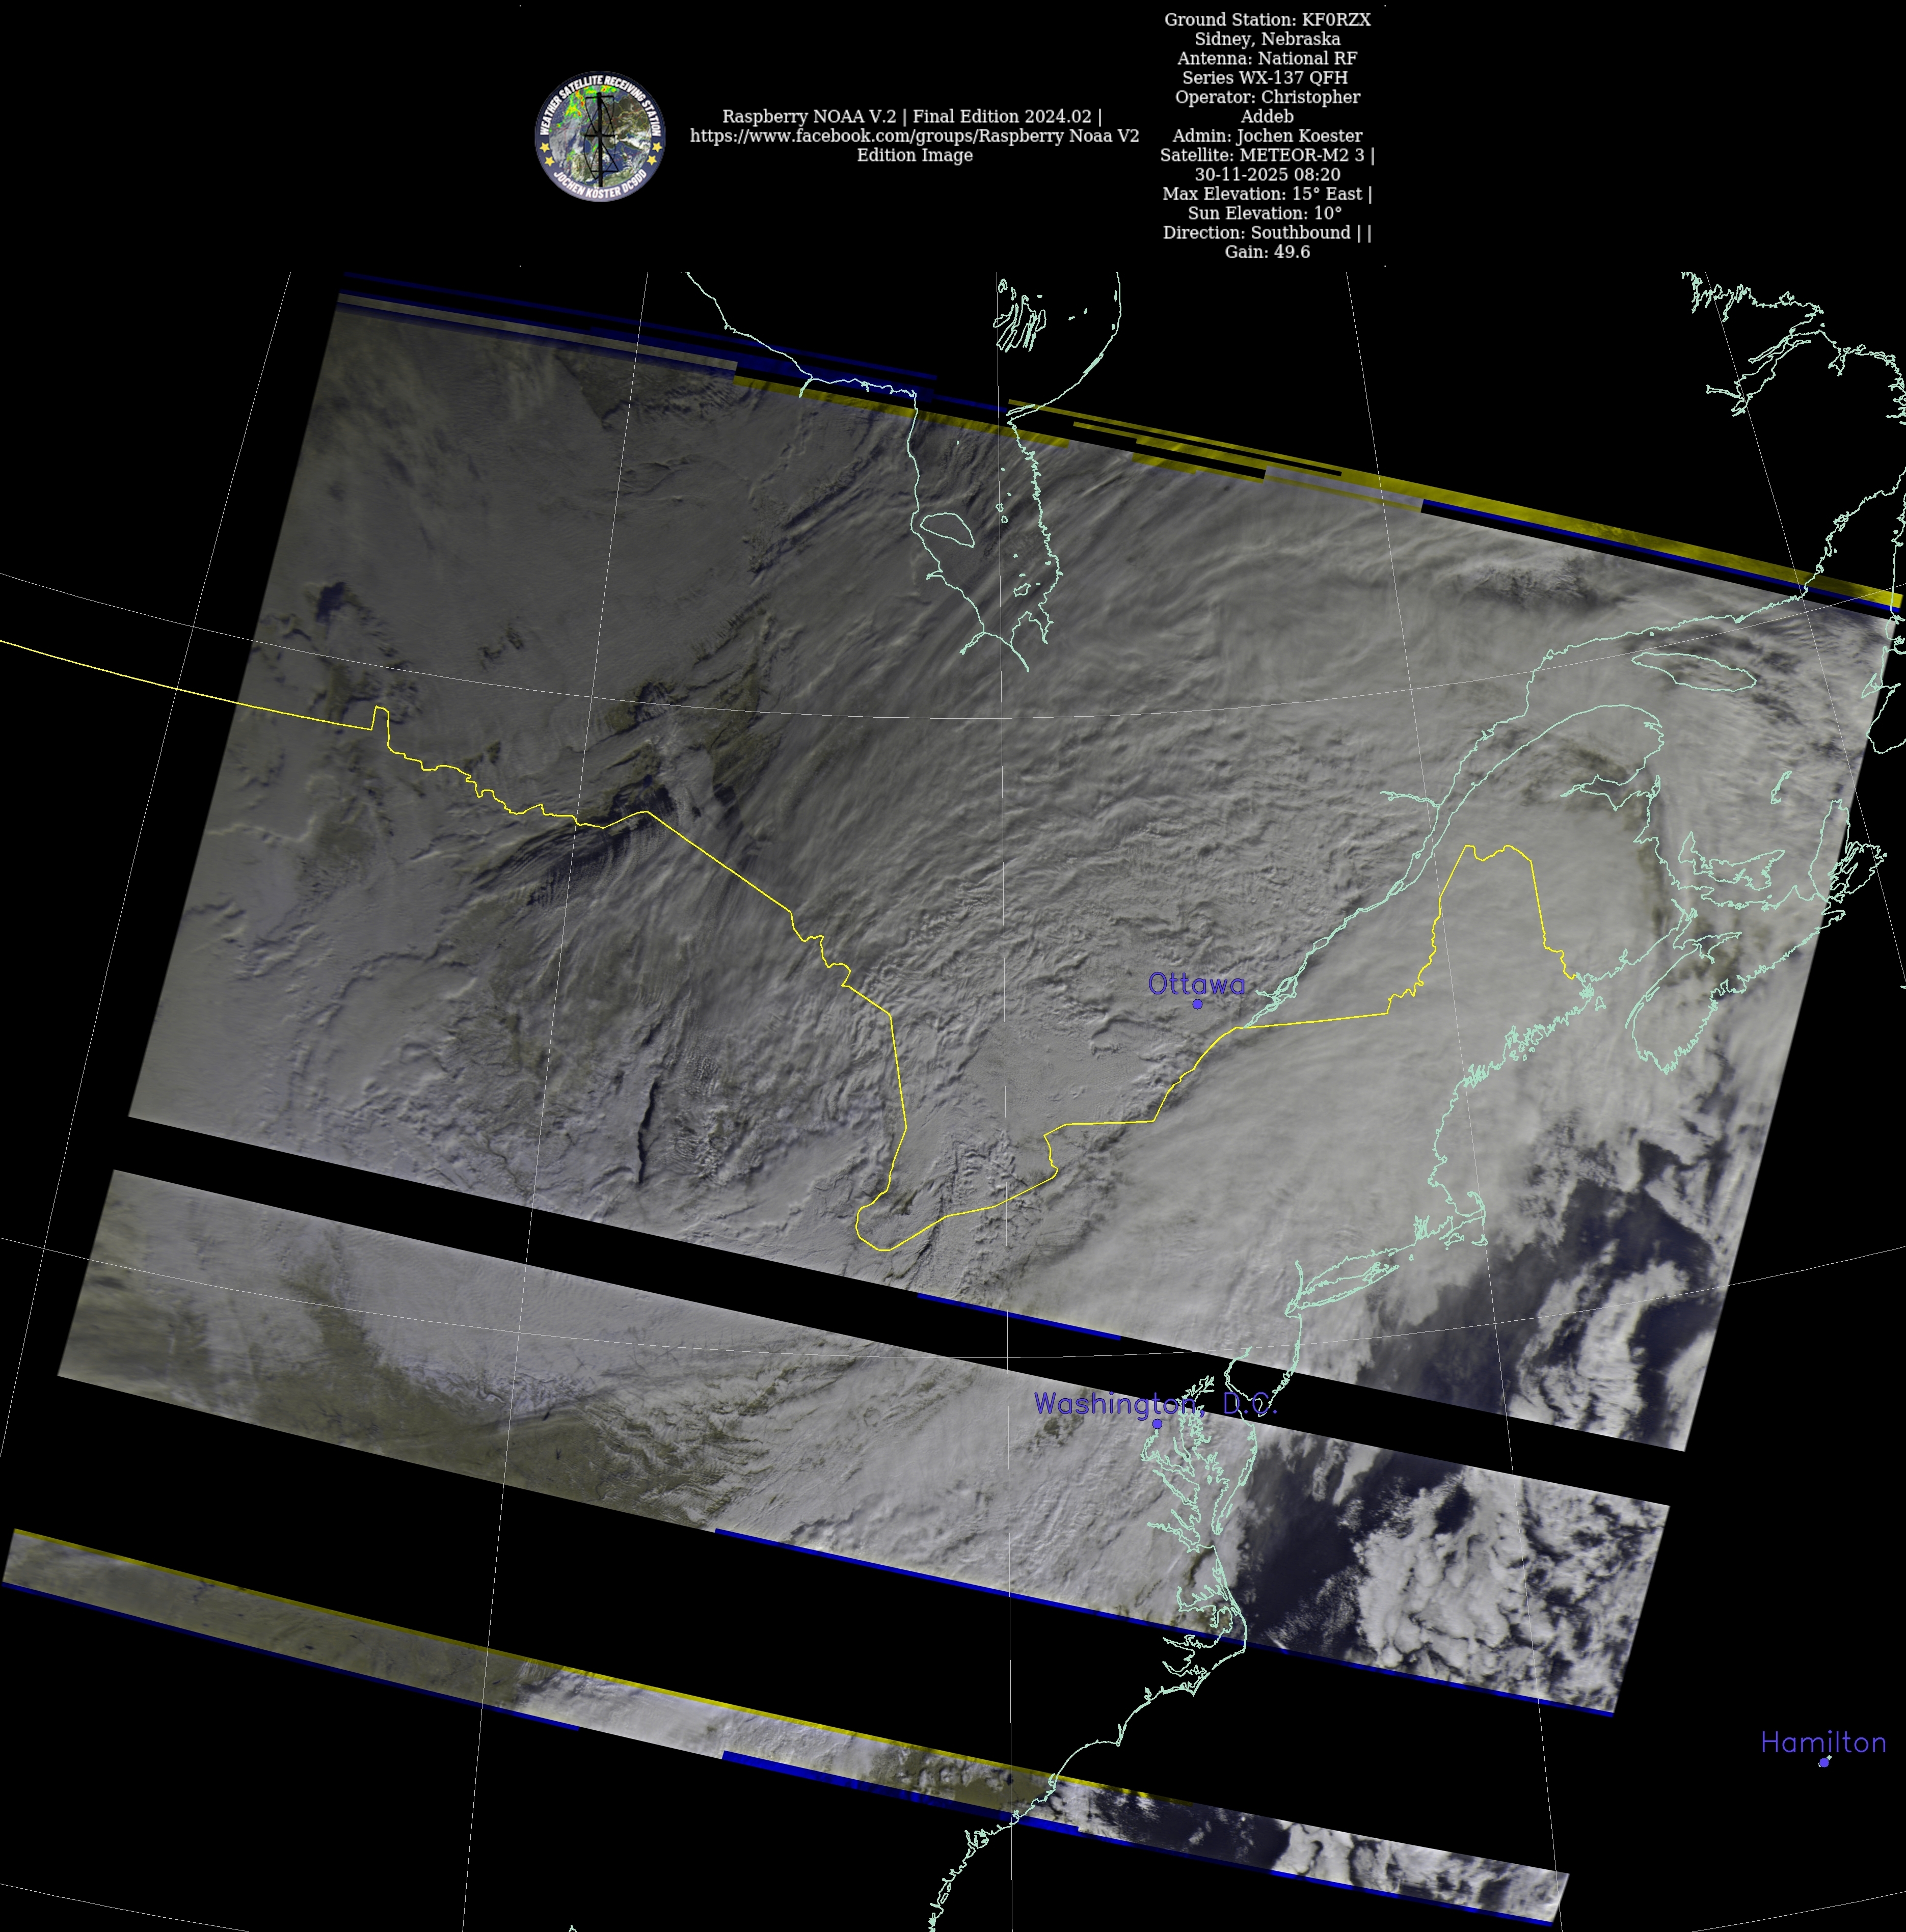Click the Max Elevation 15° East text
The width and height of the screenshot is (1906, 1932).
pos(1267,194)
